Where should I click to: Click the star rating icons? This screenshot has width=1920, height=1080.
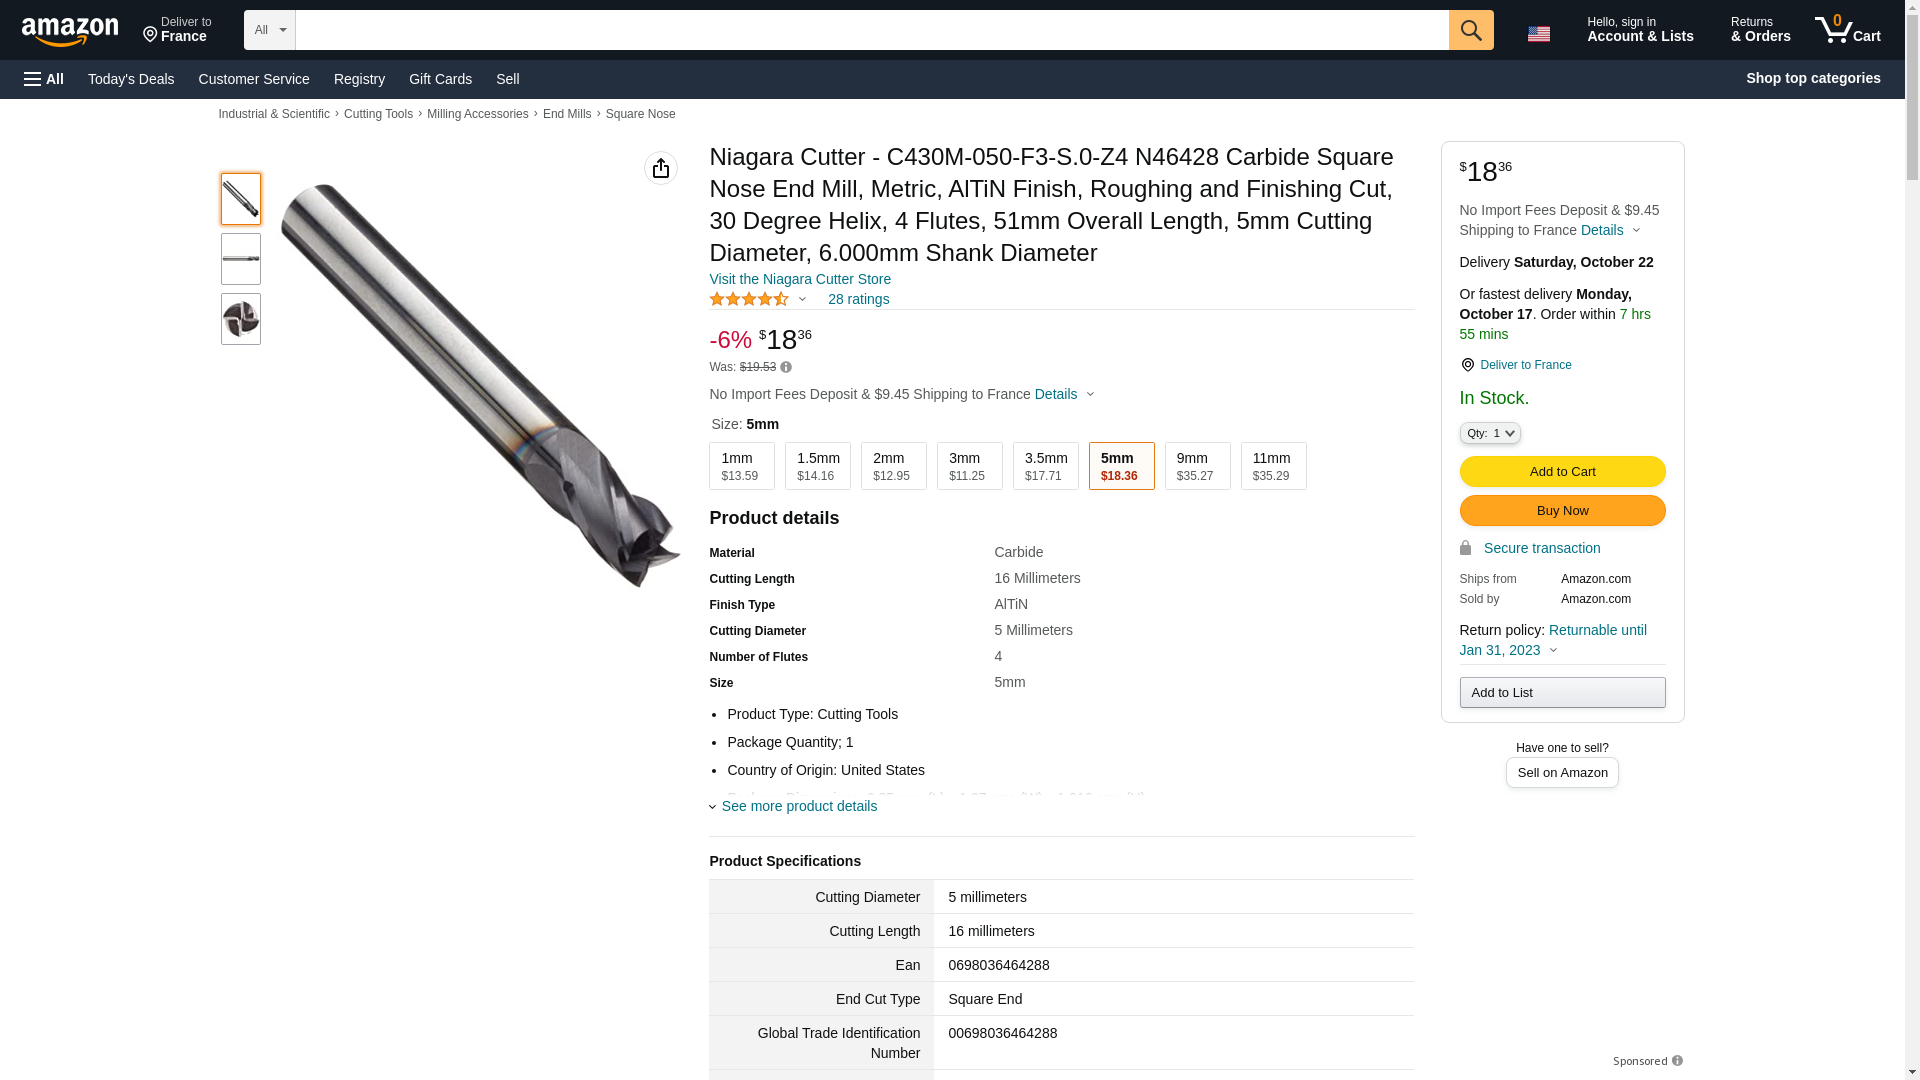point(748,299)
